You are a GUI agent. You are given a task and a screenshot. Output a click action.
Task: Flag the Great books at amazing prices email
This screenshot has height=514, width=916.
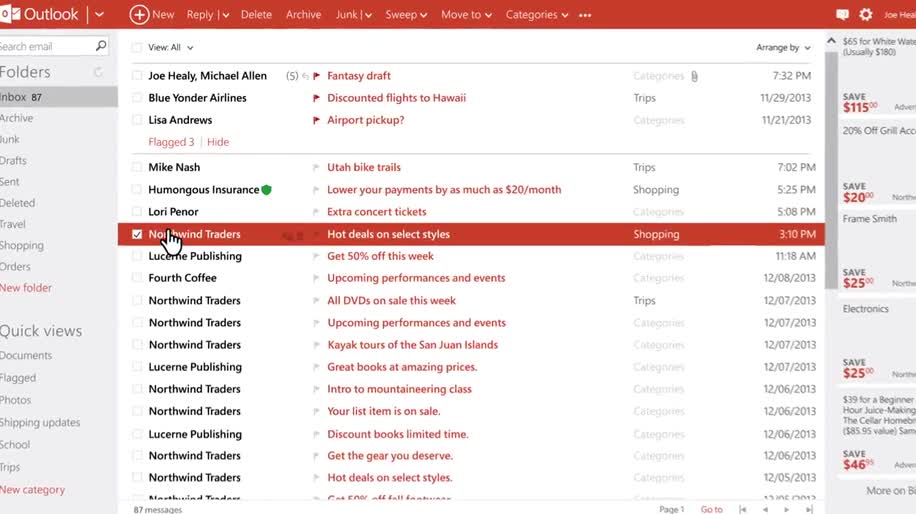point(316,367)
